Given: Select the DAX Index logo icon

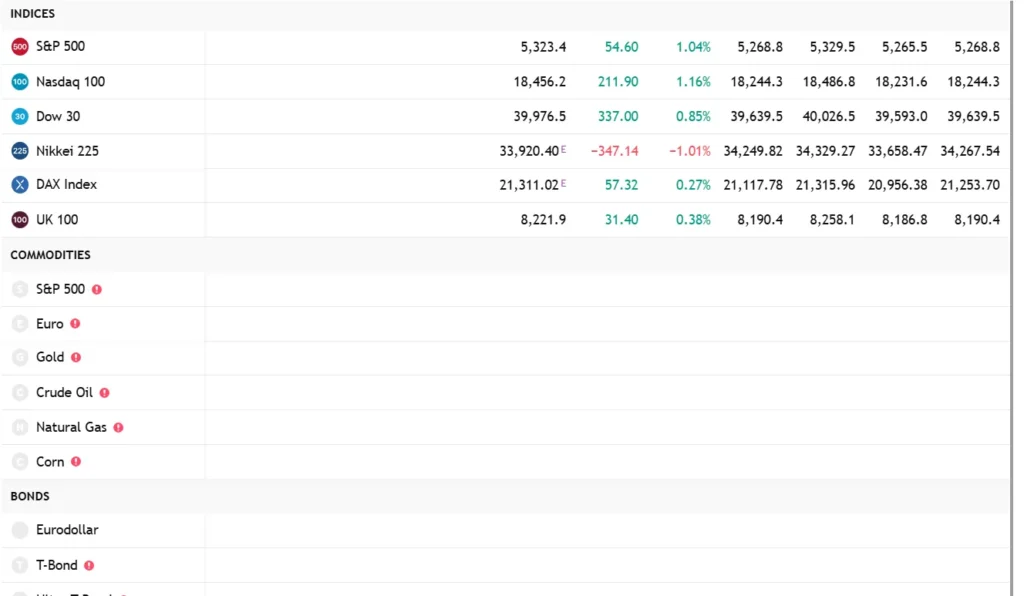Looking at the screenshot, I should (x=18, y=185).
